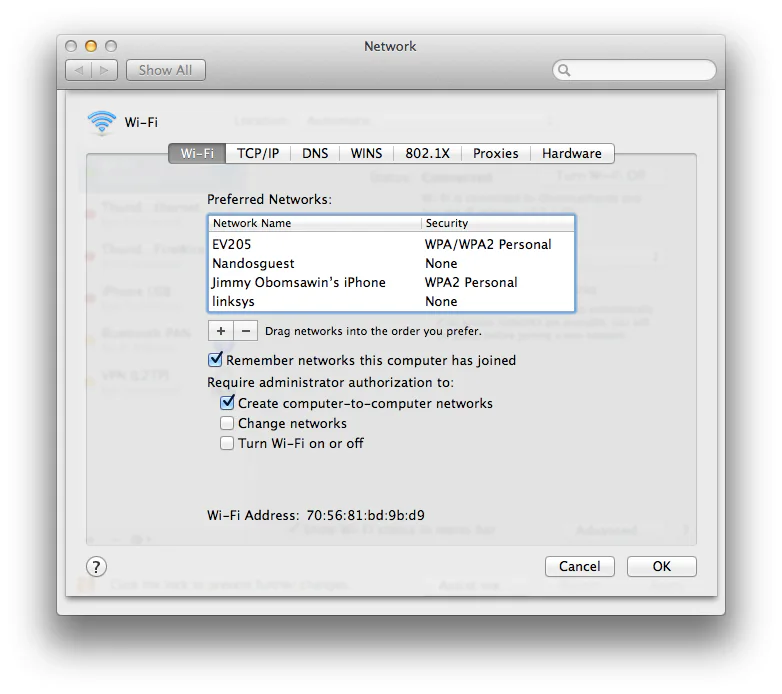Confirm settings with OK button
The width and height of the screenshot is (782, 694).
662,566
